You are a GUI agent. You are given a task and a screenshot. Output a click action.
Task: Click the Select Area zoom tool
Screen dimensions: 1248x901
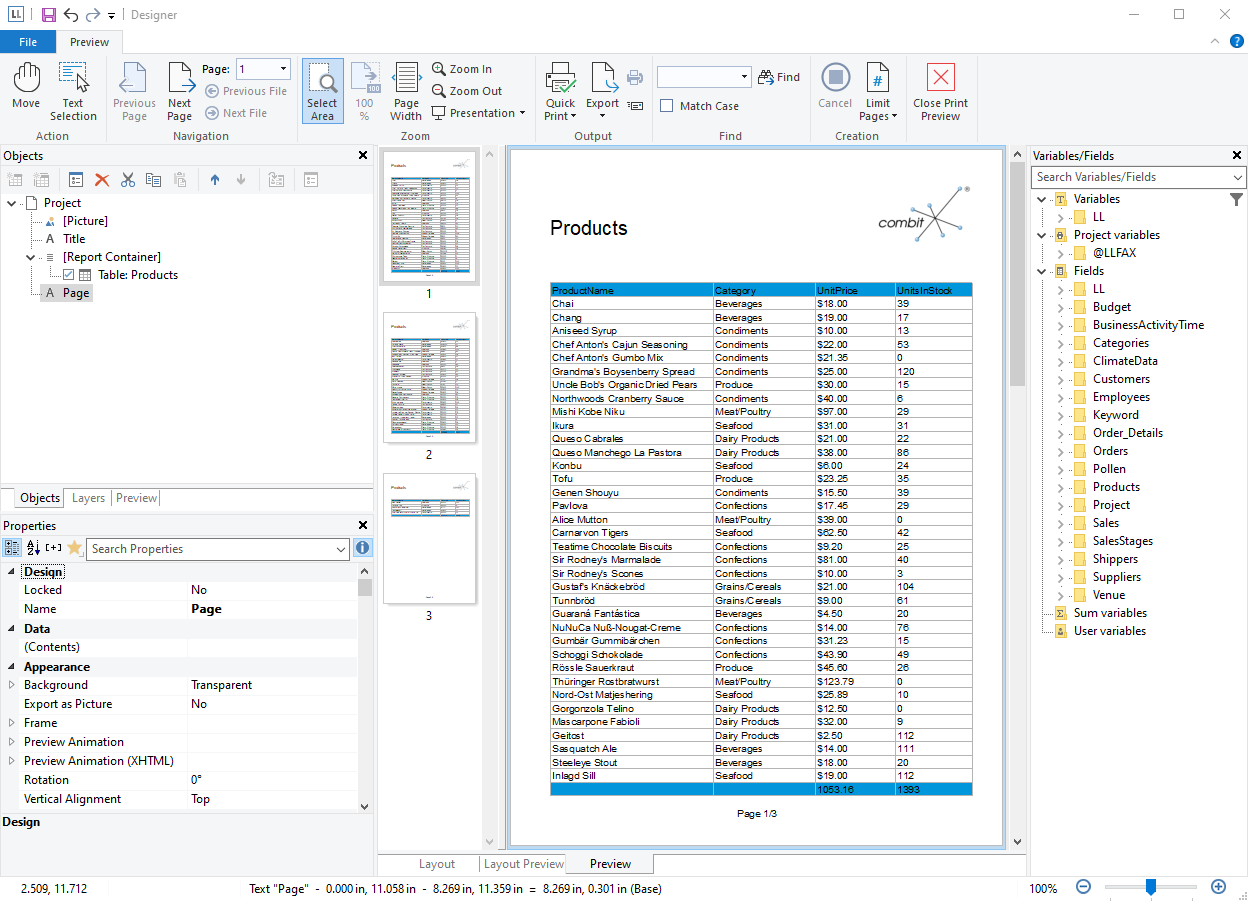322,91
